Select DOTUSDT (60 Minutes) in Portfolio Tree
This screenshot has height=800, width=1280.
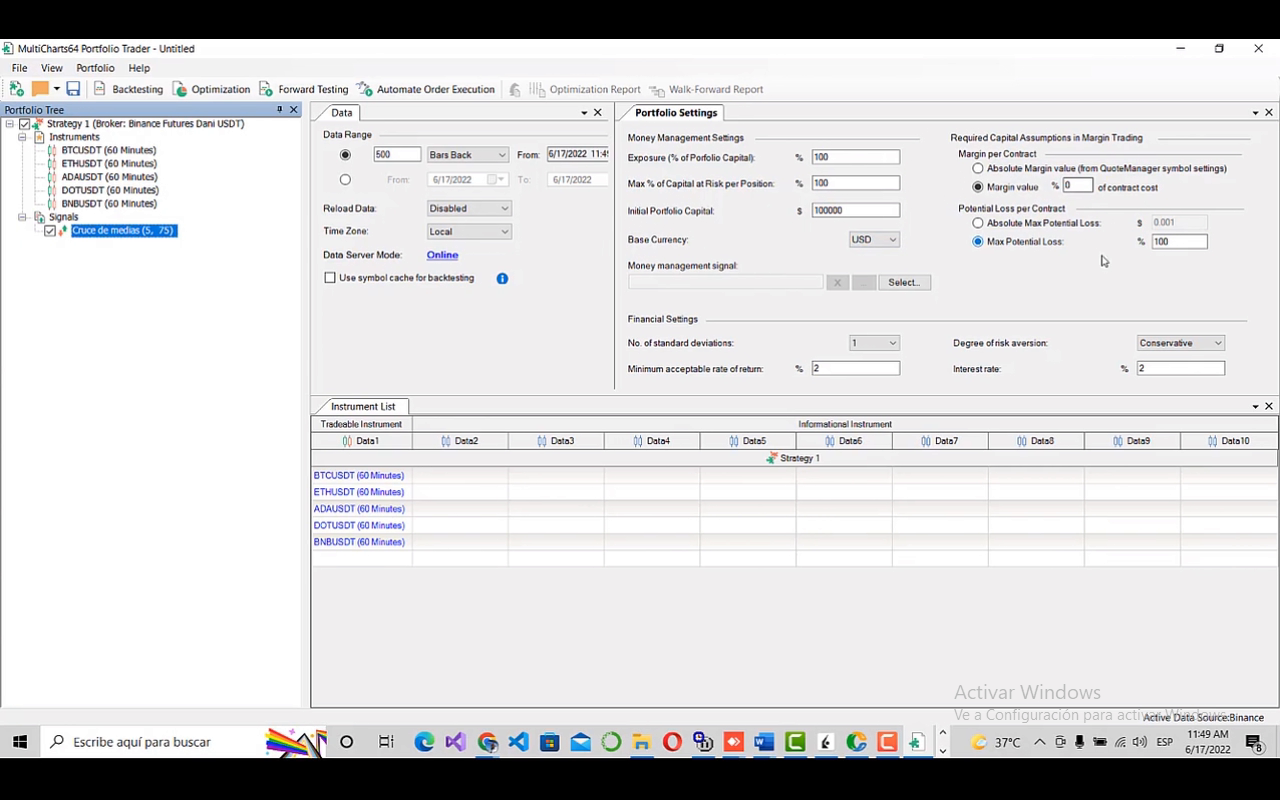tap(110, 190)
